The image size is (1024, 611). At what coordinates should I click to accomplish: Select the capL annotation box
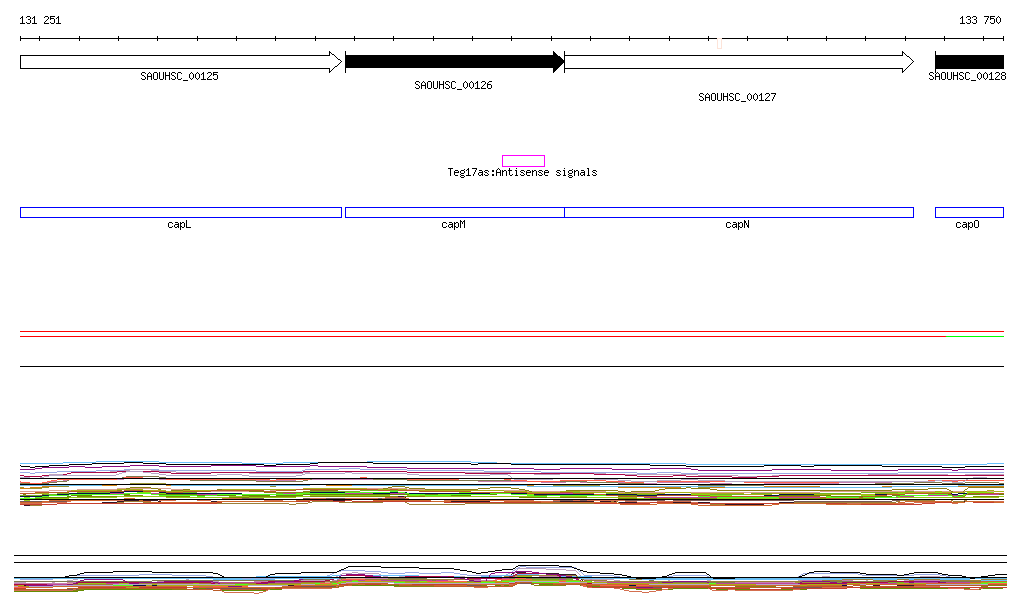pyautogui.click(x=180, y=212)
